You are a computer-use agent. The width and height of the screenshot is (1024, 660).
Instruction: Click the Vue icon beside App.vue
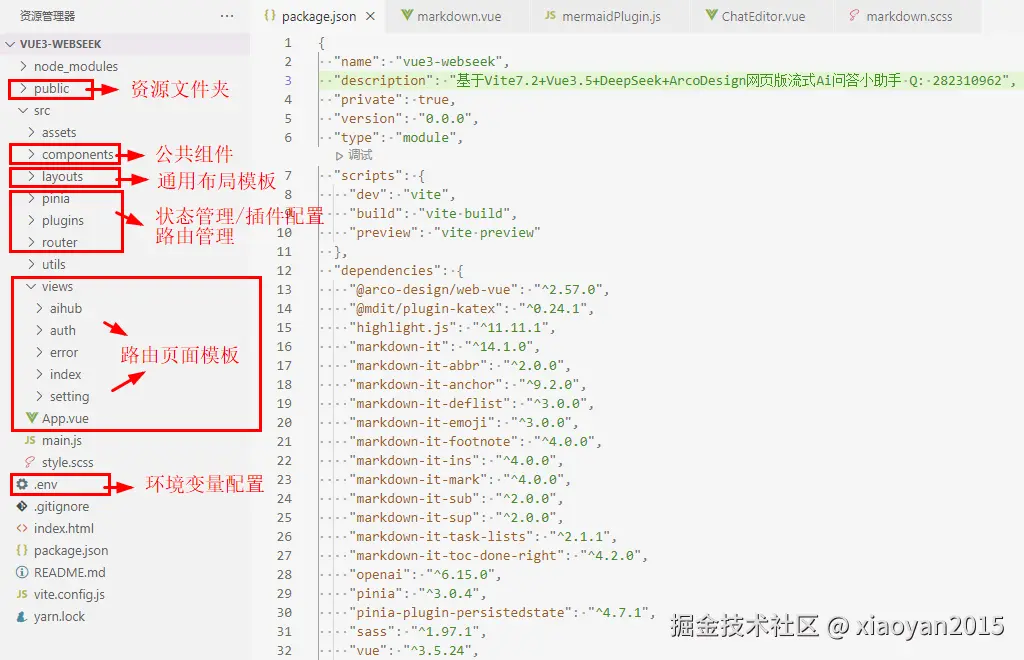(34, 418)
